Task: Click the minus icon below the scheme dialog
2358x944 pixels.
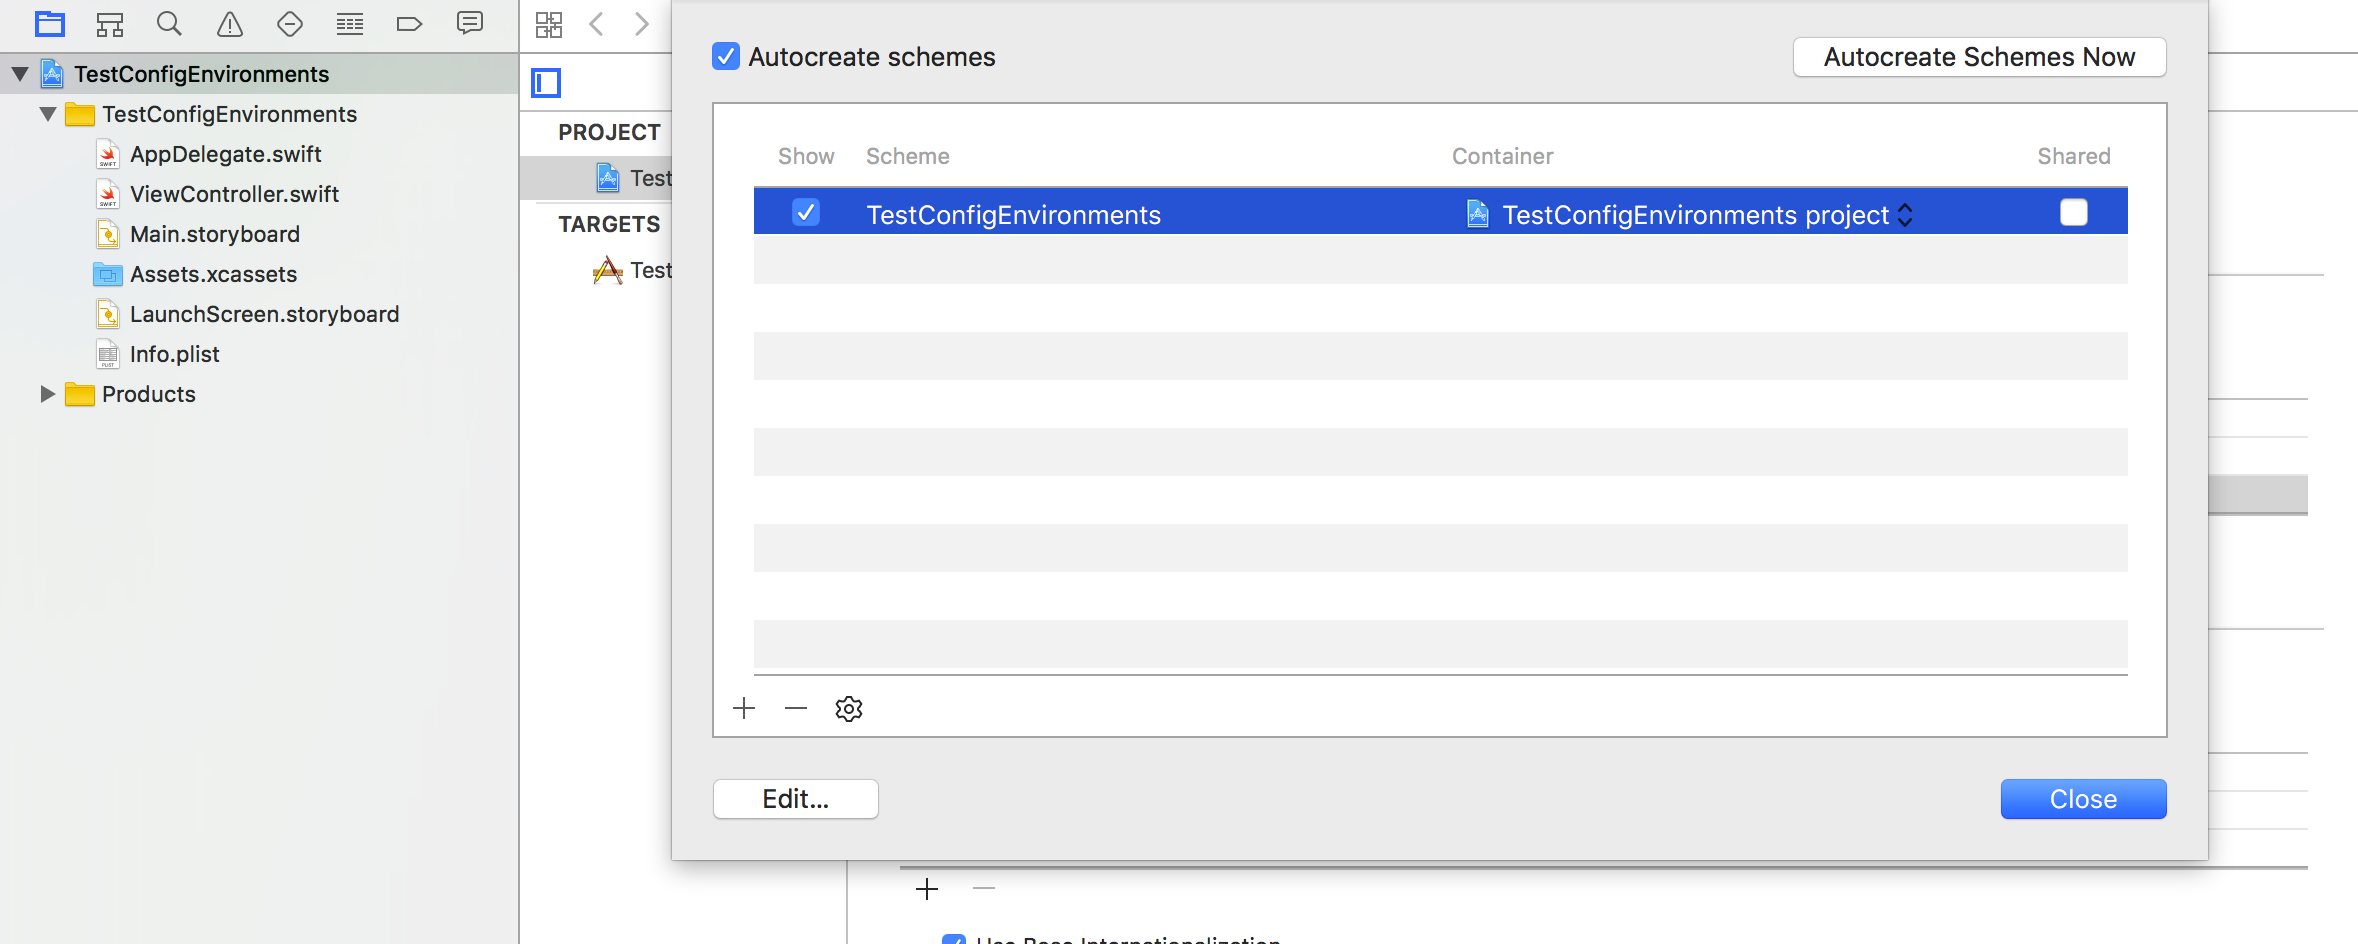Action: 984,889
